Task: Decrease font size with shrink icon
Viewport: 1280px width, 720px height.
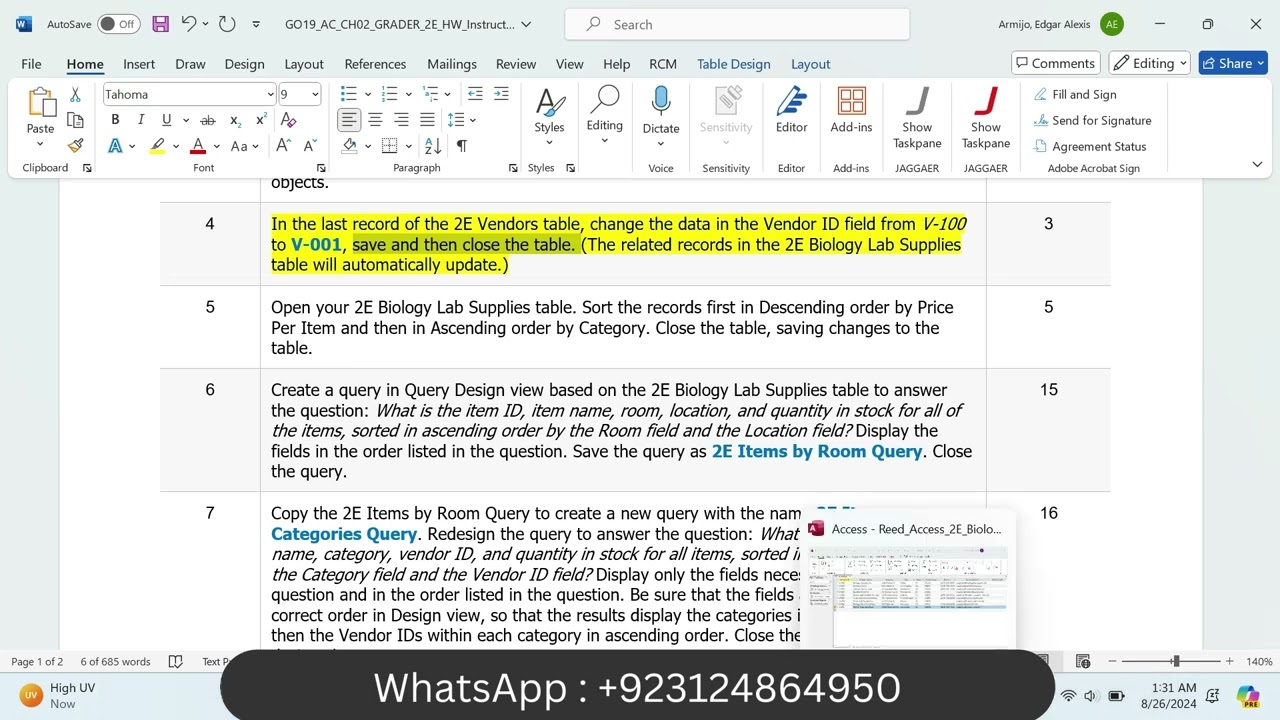Action: (309, 146)
